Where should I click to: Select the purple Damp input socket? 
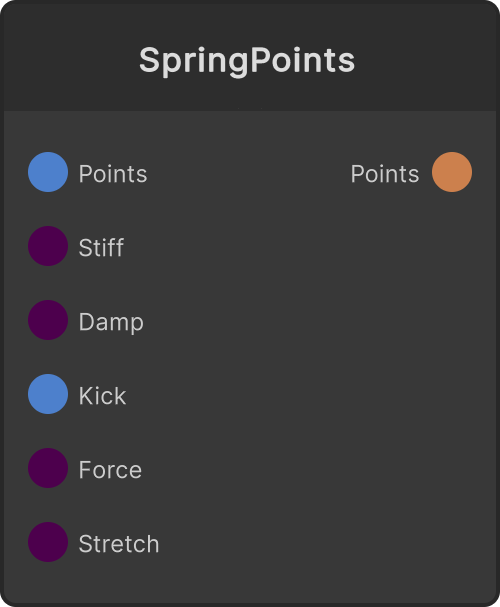click(x=48, y=320)
